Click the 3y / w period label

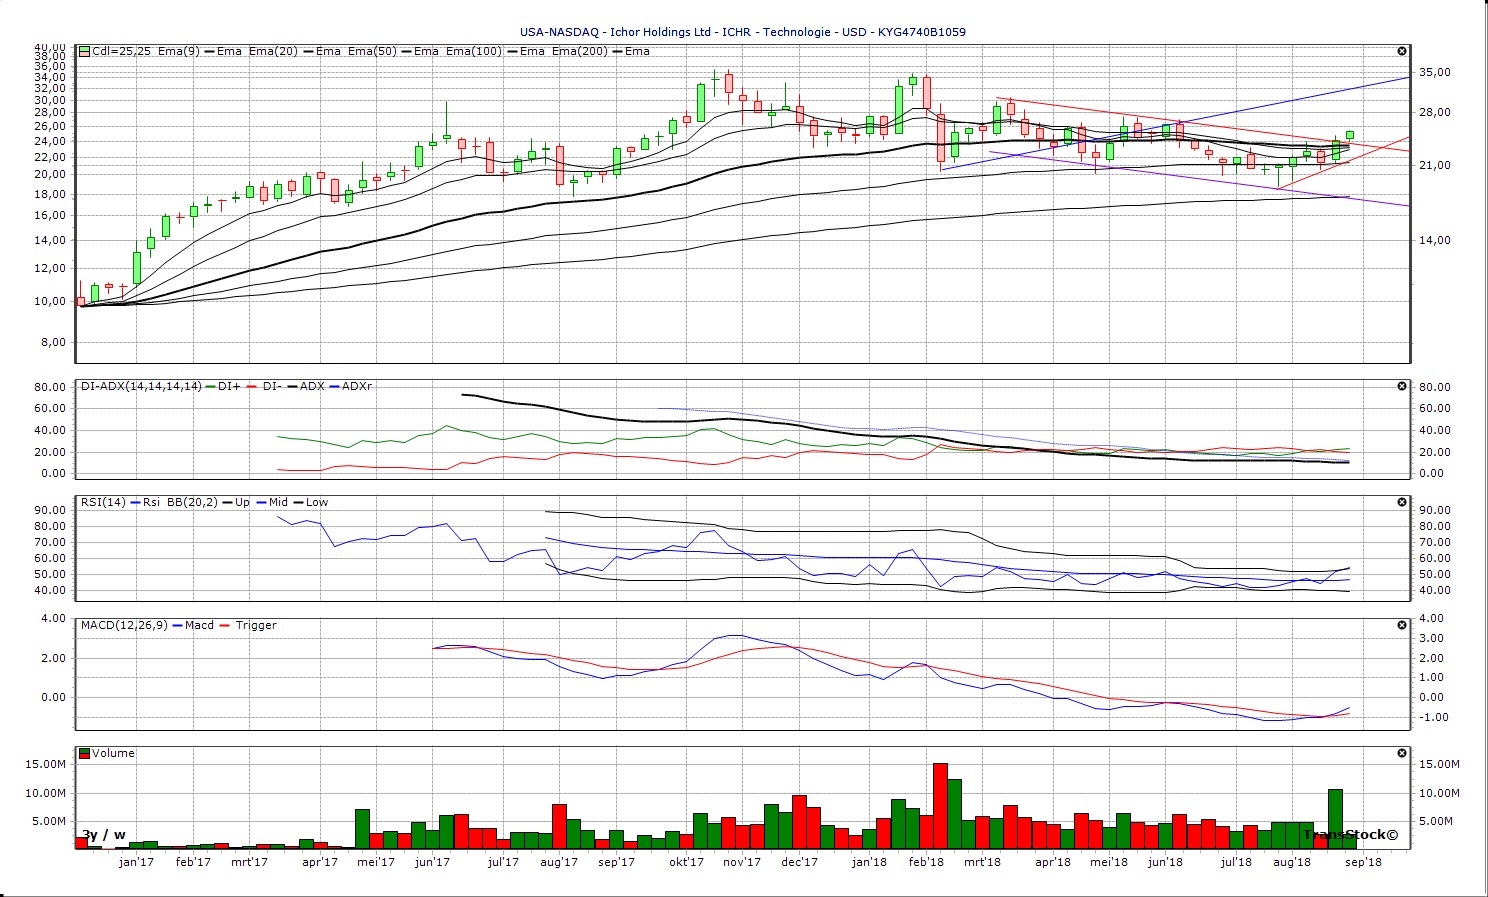click(104, 834)
